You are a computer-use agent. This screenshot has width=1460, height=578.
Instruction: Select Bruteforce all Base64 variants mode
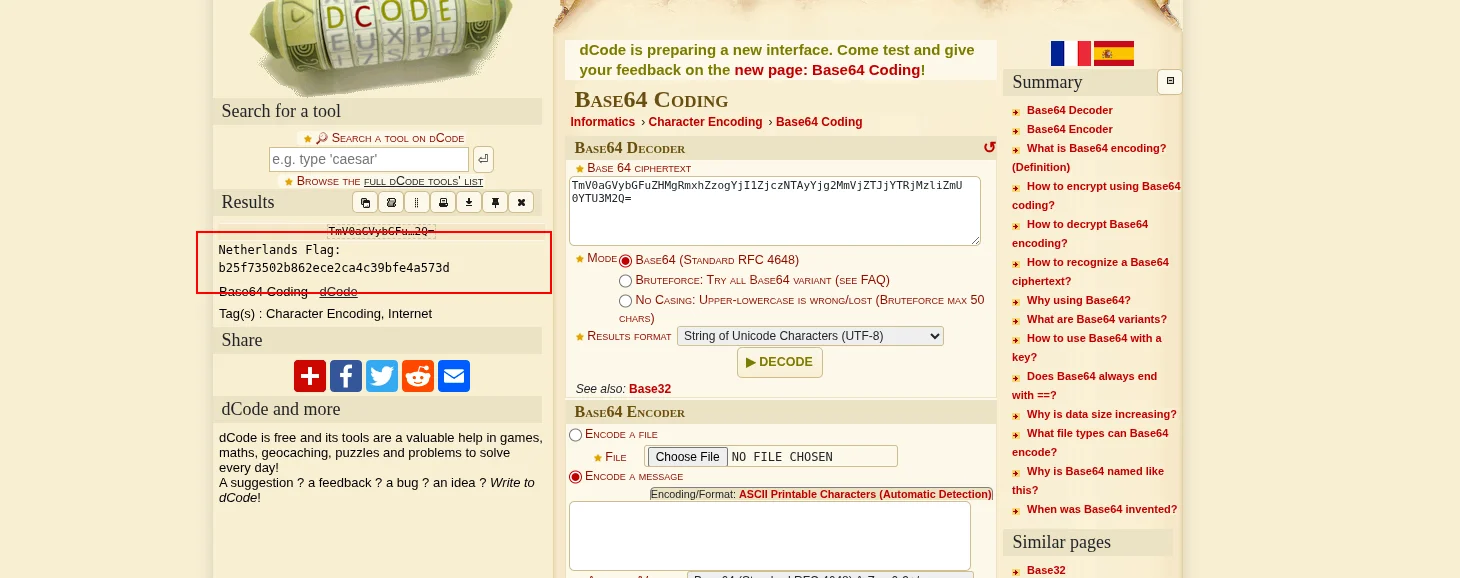[626, 281]
